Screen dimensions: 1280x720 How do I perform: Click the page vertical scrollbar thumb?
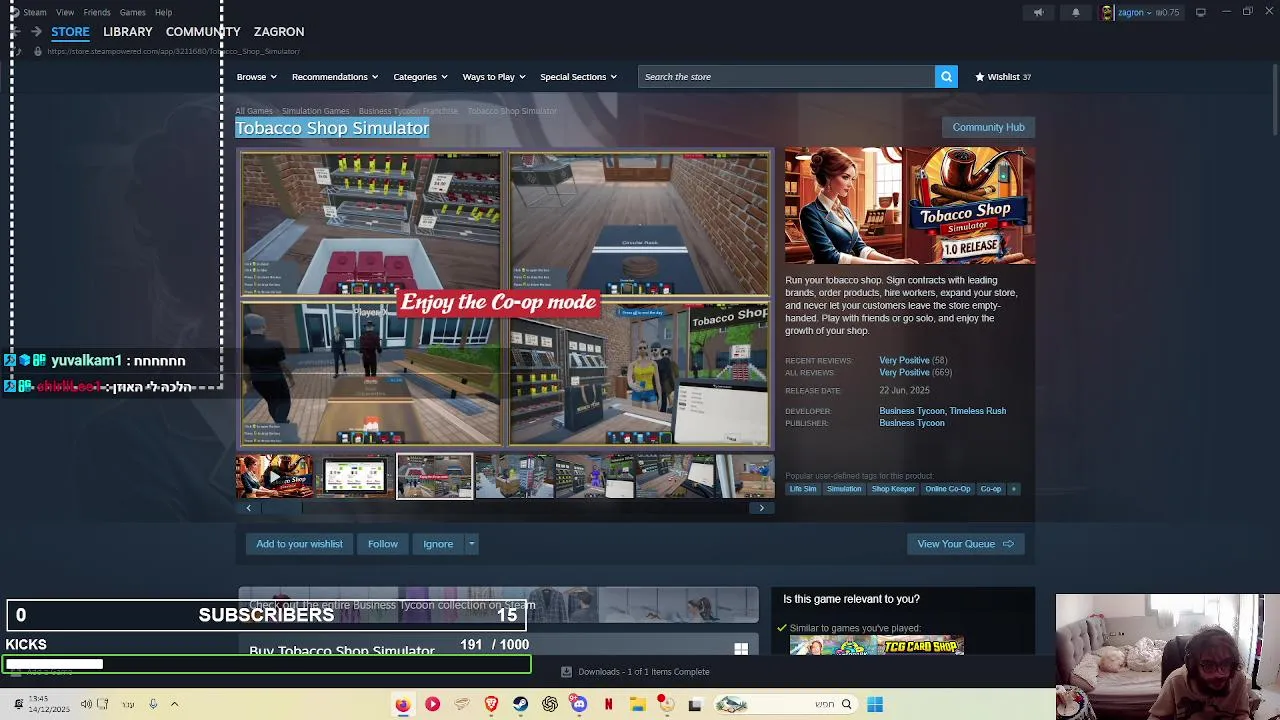pyautogui.click(x=1274, y=99)
